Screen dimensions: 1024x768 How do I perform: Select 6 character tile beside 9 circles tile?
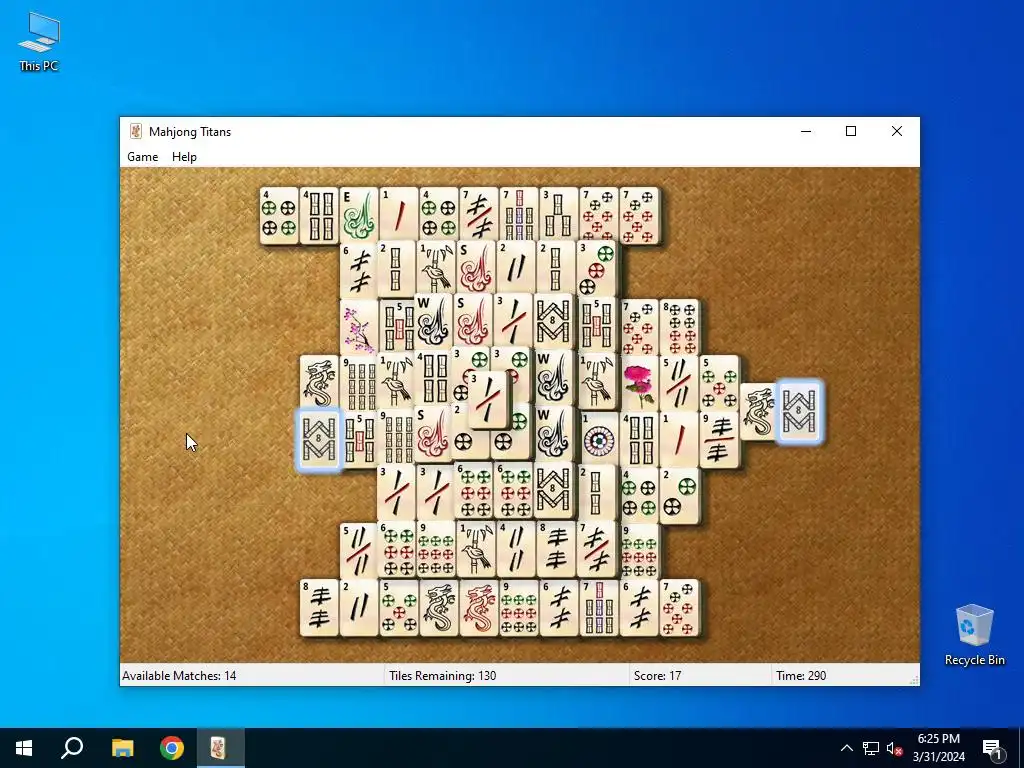559,608
